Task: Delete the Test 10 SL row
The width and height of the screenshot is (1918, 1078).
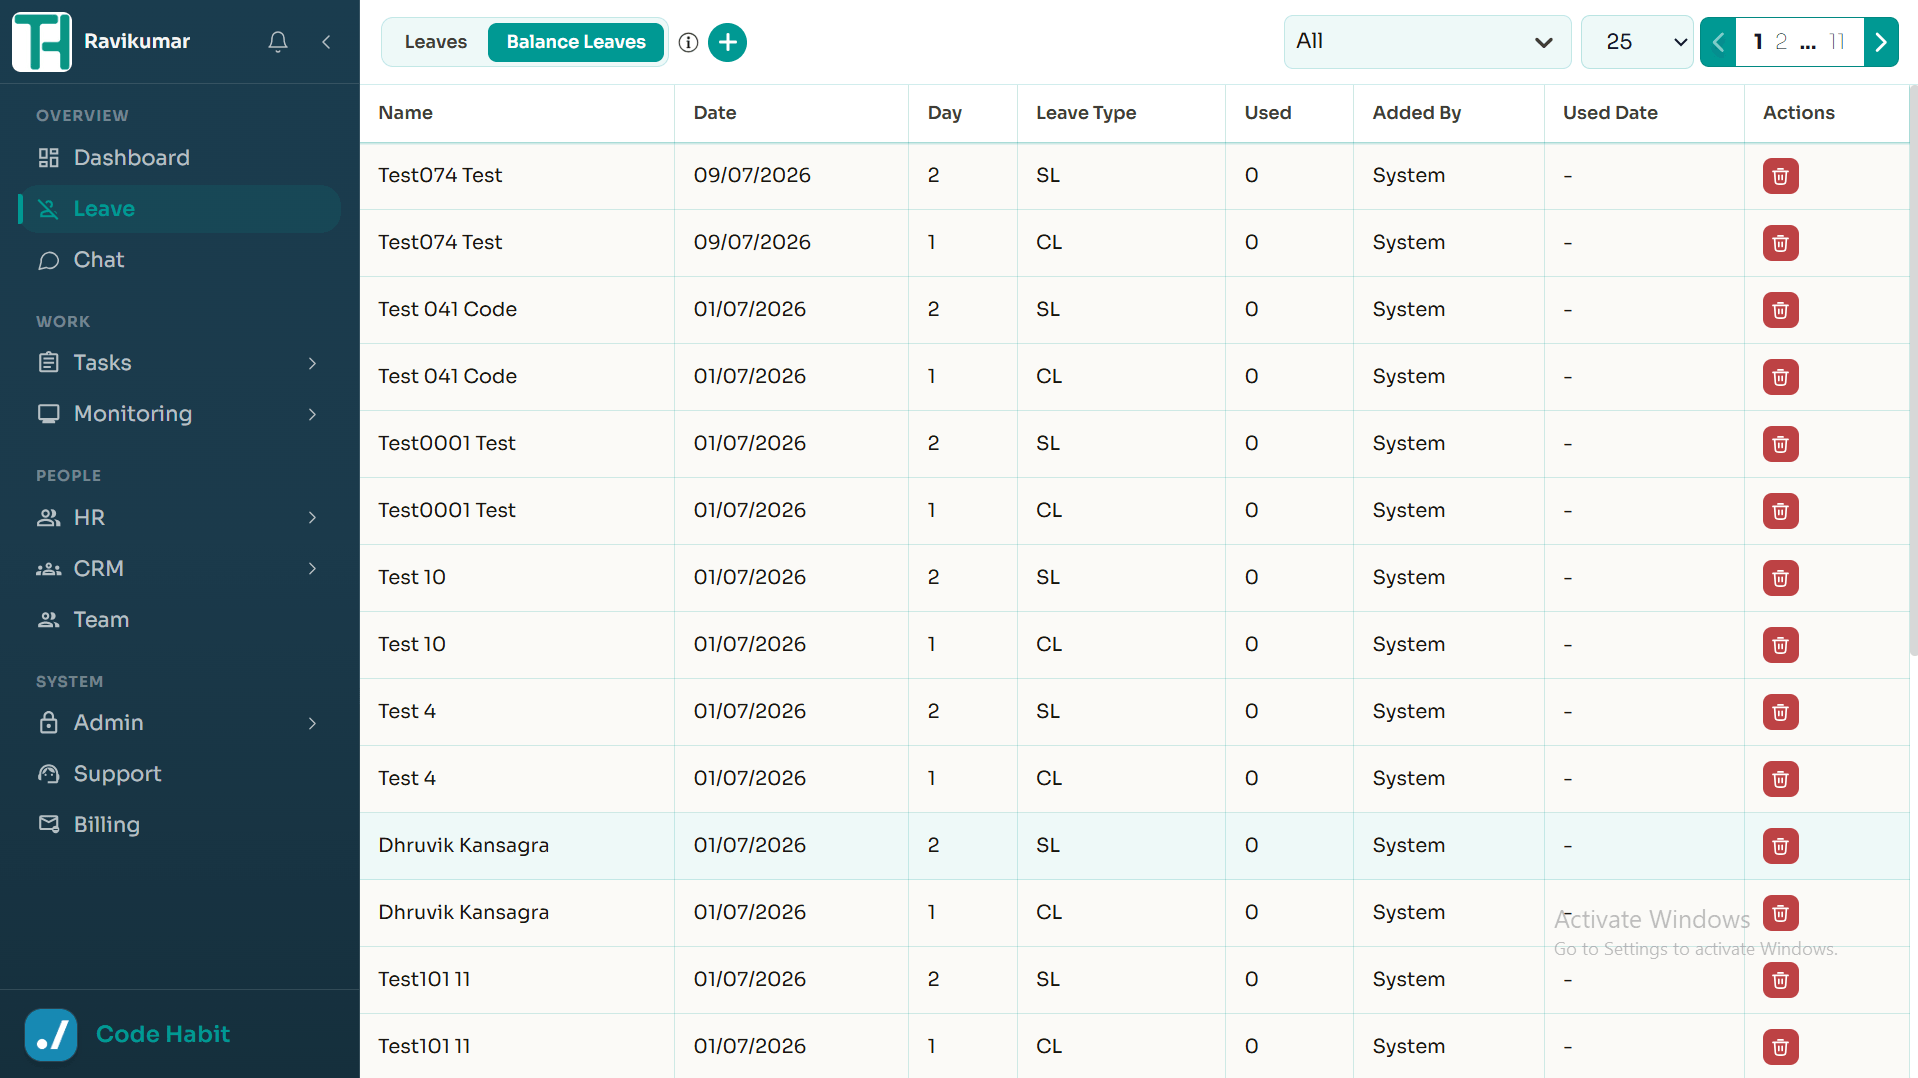Action: coord(1780,578)
